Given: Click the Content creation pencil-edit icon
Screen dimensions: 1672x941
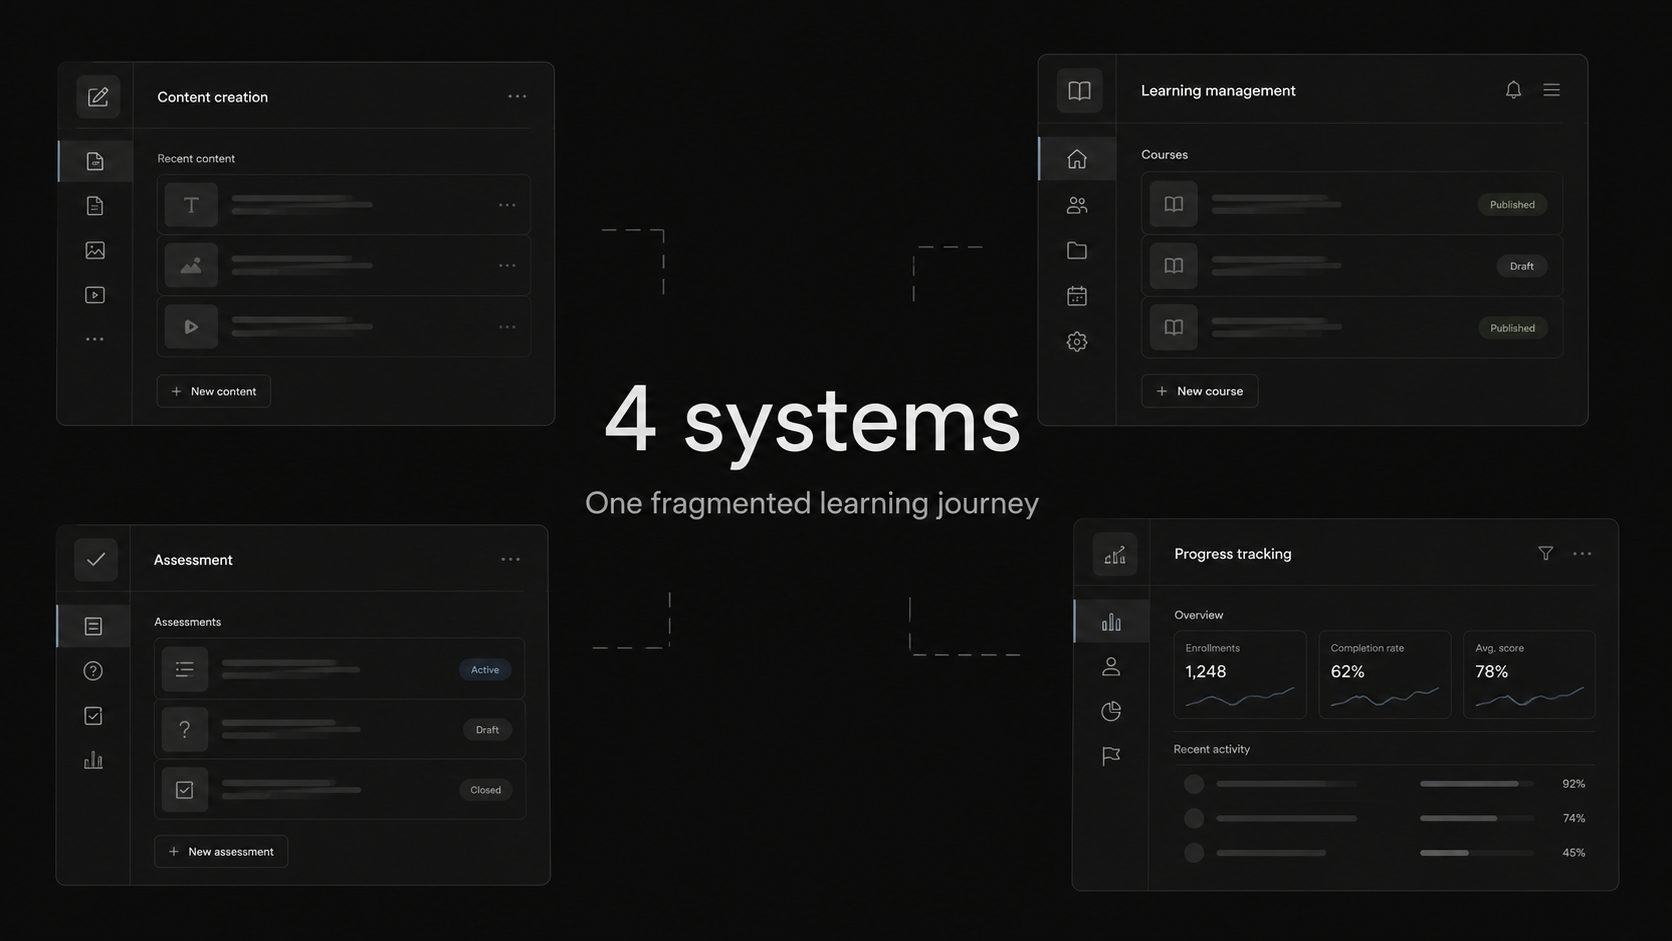Looking at the screenshot, I should tap(98, 97).
